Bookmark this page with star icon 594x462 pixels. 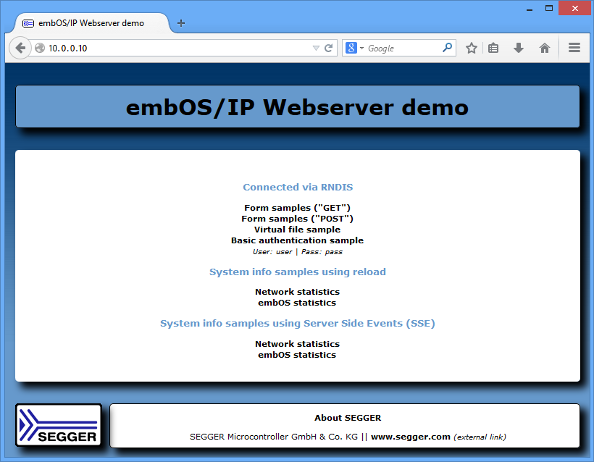pos(471,48)
